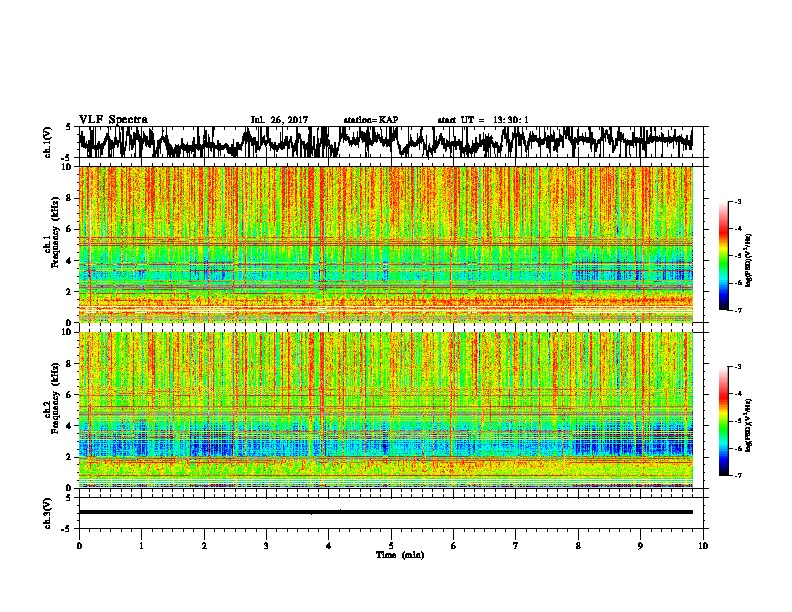Click the ch.3(V) axis label

(x=47, y=513)
